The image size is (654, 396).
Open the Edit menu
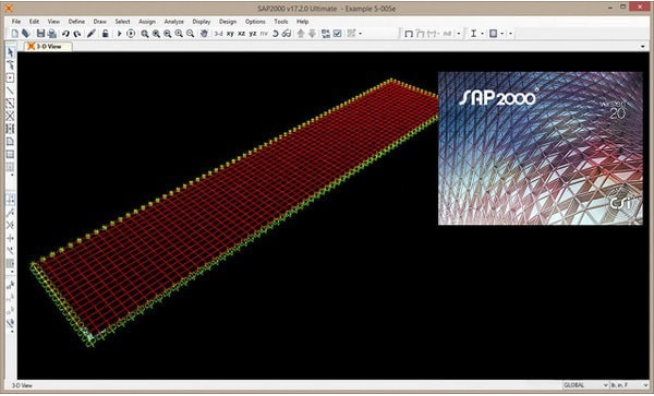coord(34,21)
